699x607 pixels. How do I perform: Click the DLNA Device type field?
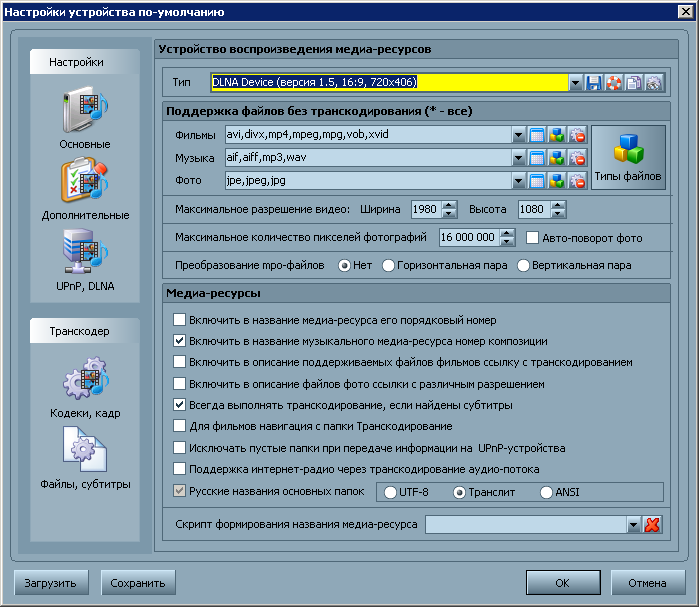pos(390,82)
